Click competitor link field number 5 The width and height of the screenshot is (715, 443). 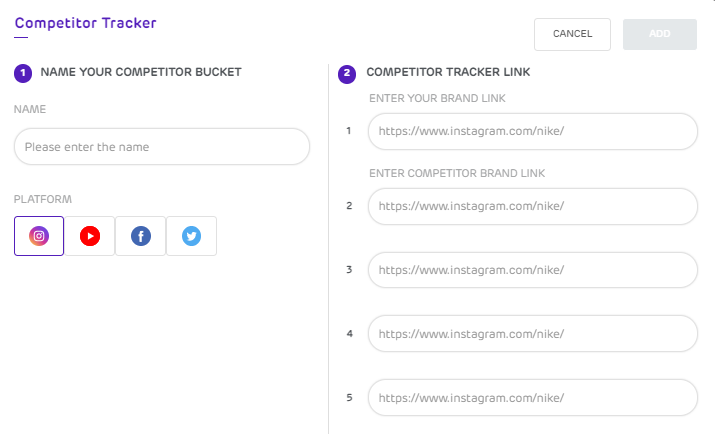[532, 397]
